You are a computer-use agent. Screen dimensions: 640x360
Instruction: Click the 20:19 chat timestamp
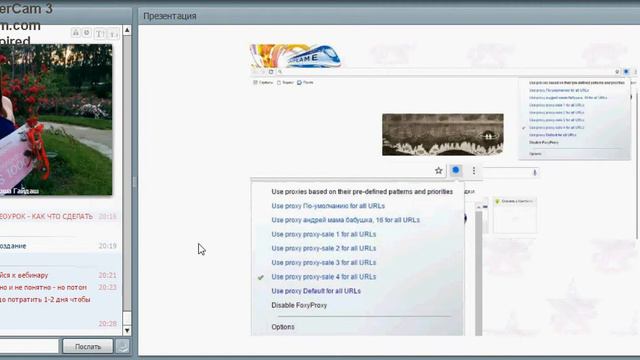107,246
